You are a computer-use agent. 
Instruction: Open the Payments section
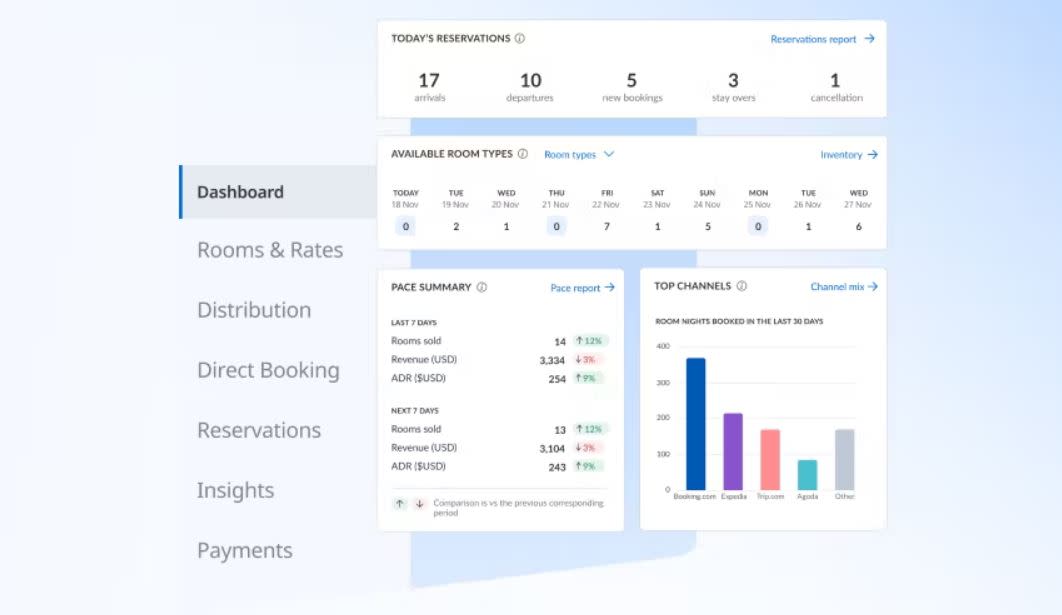pyautogui.click(x=244, y=550)
